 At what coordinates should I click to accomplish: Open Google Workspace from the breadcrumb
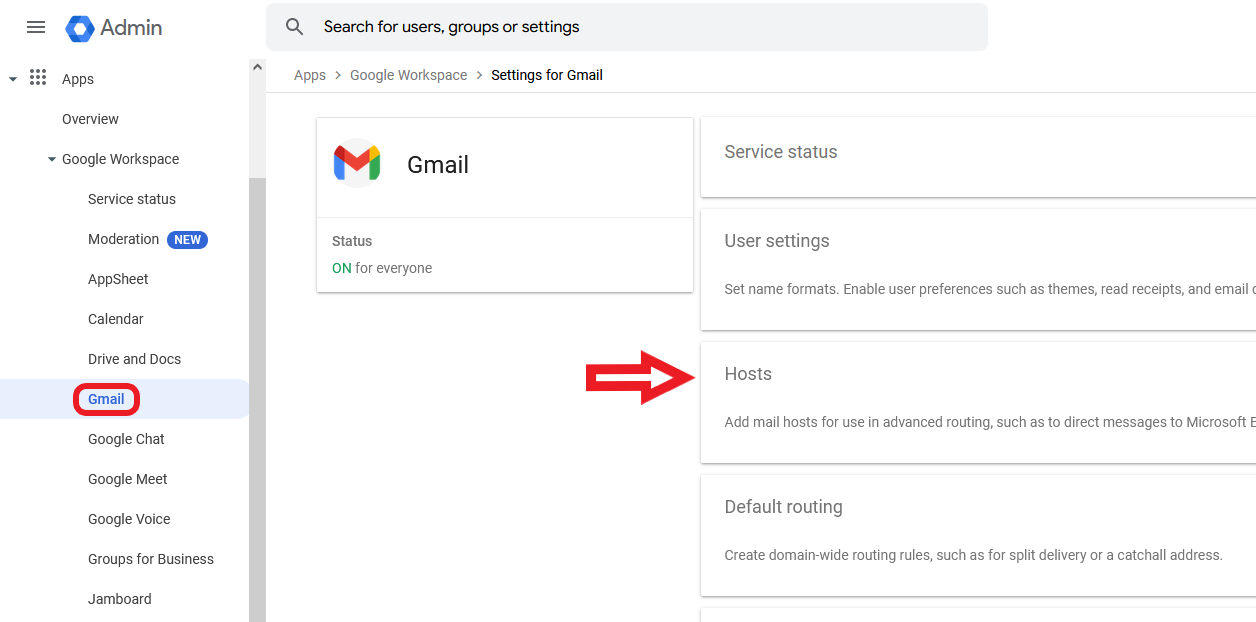click(408, 74)
